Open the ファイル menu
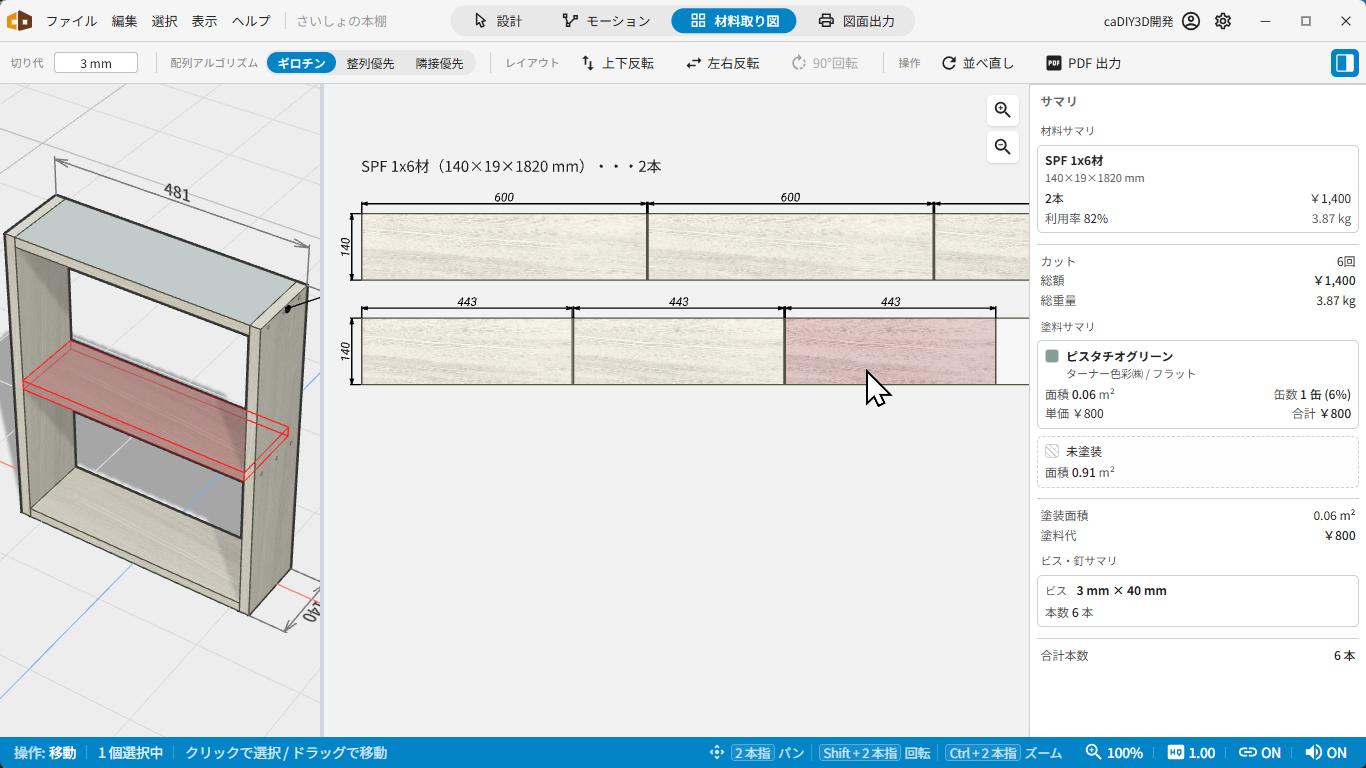Screen dimensions: 1366x768 tap(72, 21)
